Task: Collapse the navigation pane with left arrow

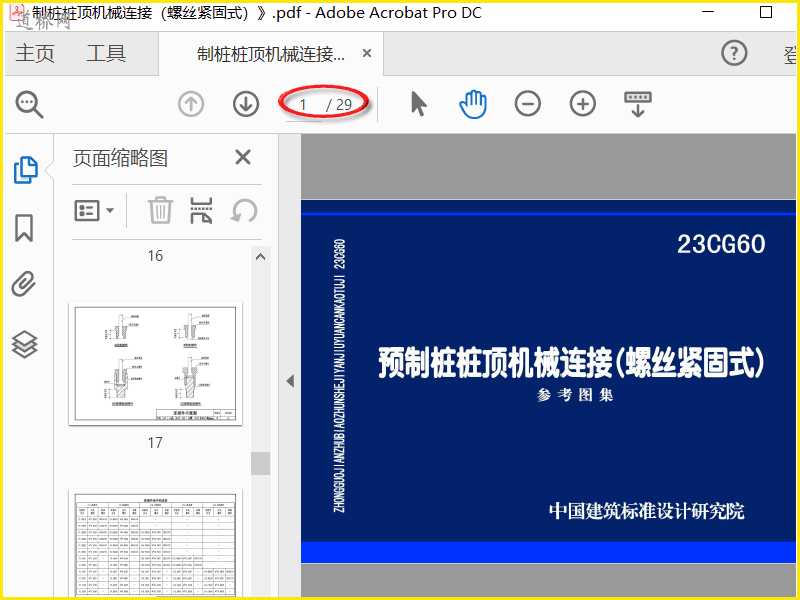Action: [x=290, y=381]
